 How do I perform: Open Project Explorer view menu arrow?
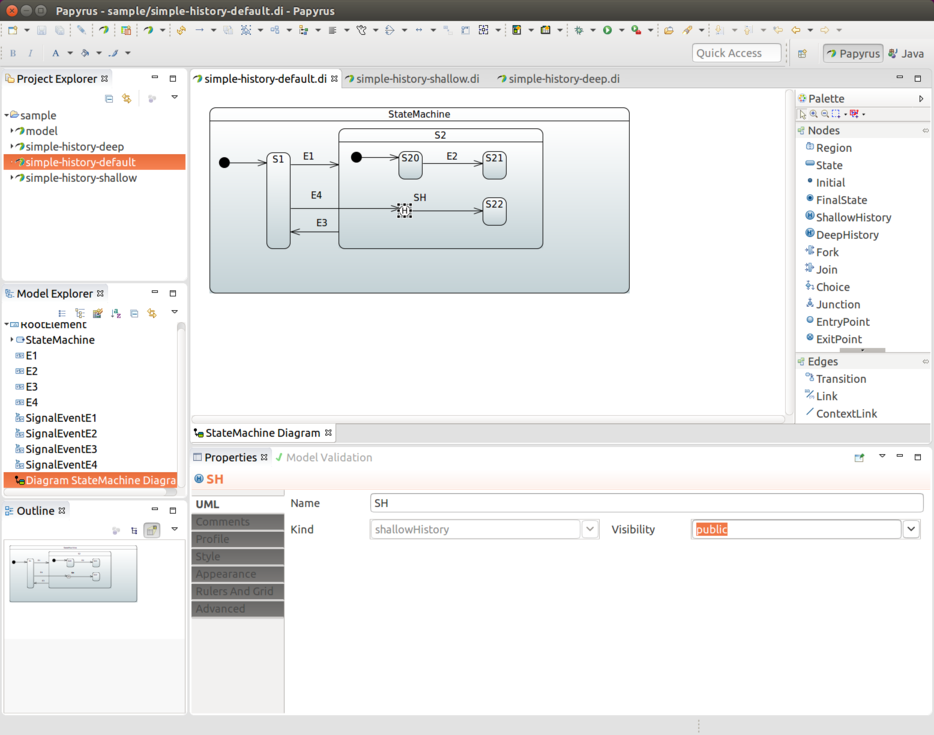(x=175, y=97)
